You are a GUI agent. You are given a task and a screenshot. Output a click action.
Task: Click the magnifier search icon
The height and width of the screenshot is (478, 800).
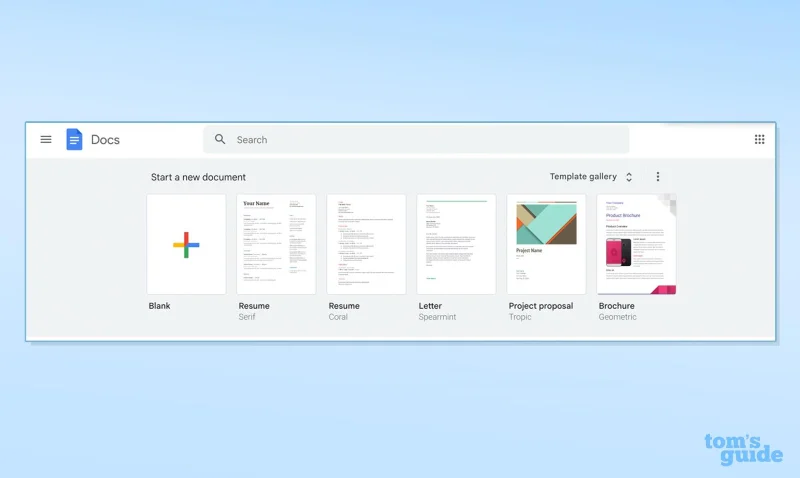click(x=220, y=139)
